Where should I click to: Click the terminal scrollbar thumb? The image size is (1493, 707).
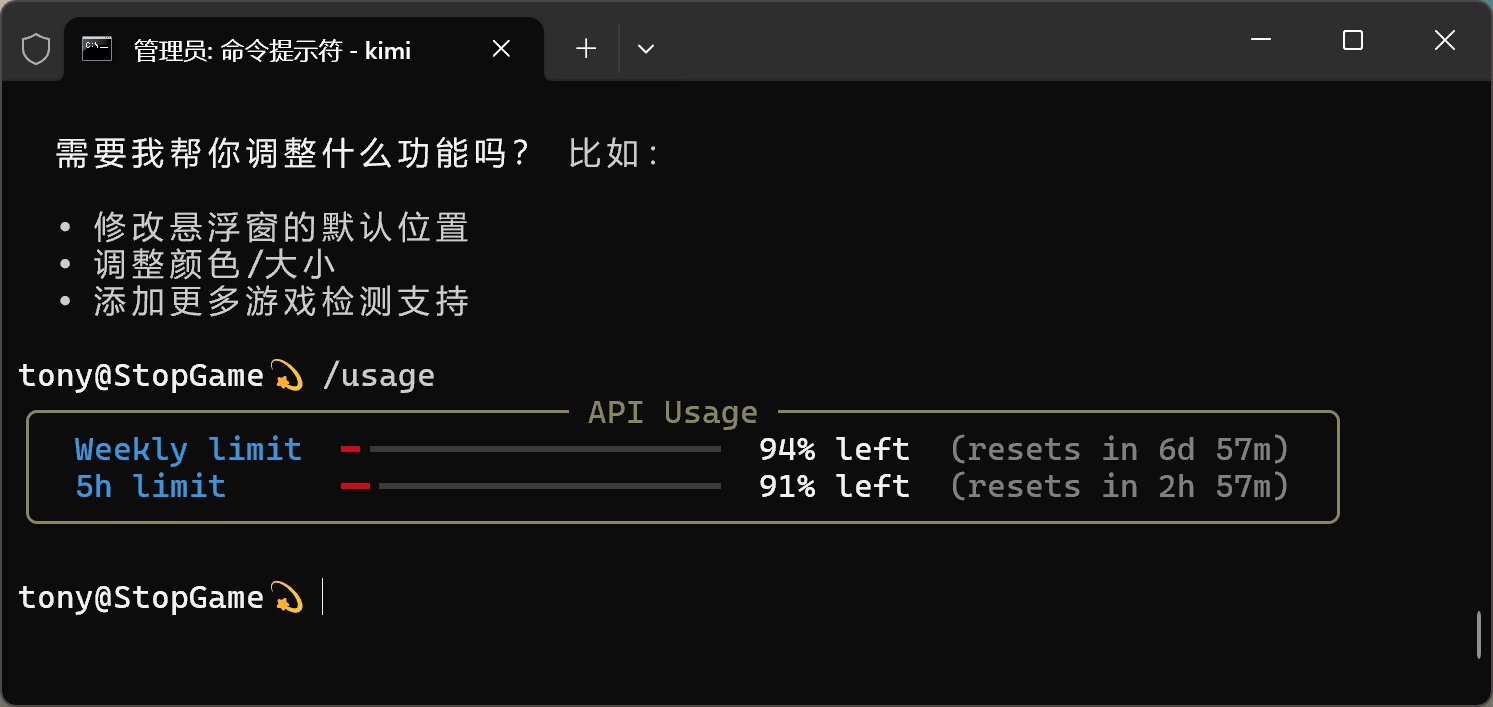[1479, 635]
